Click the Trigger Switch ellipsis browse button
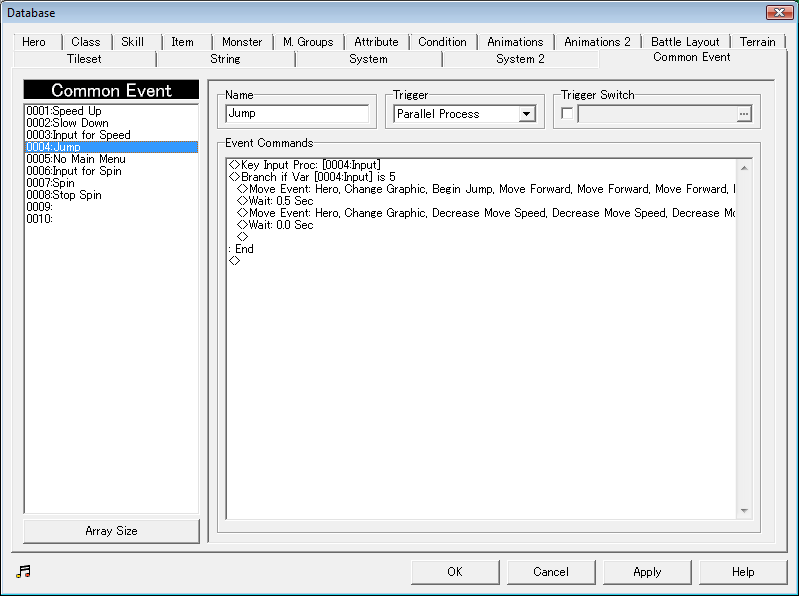 pos(743,114)
